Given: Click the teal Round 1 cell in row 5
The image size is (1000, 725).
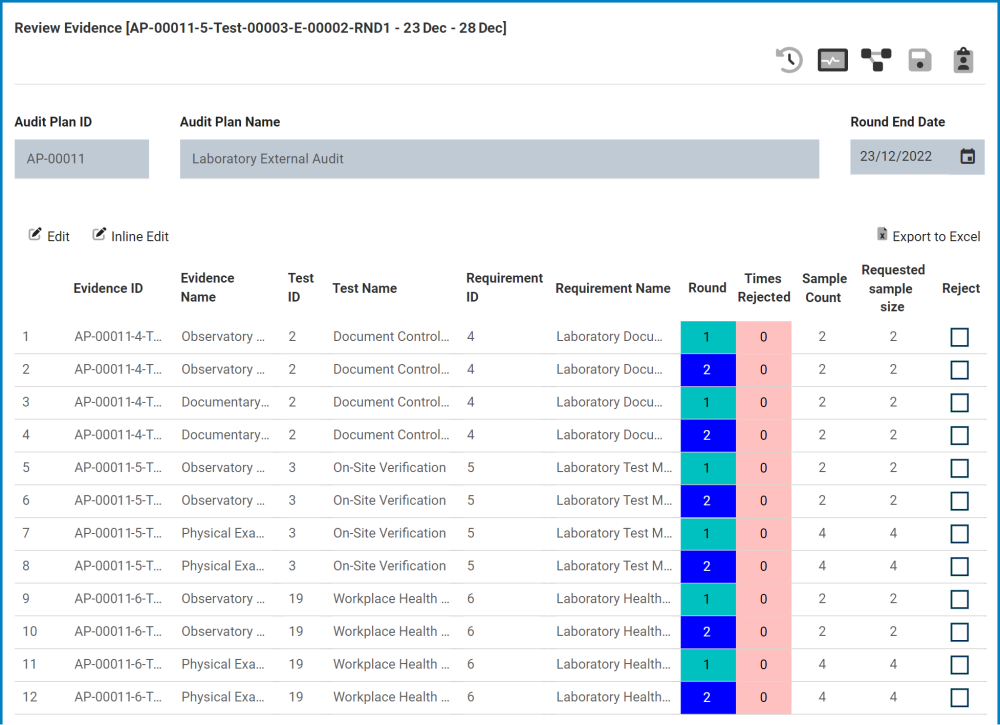Looking at the screenshot, I should tap(707, 468).
